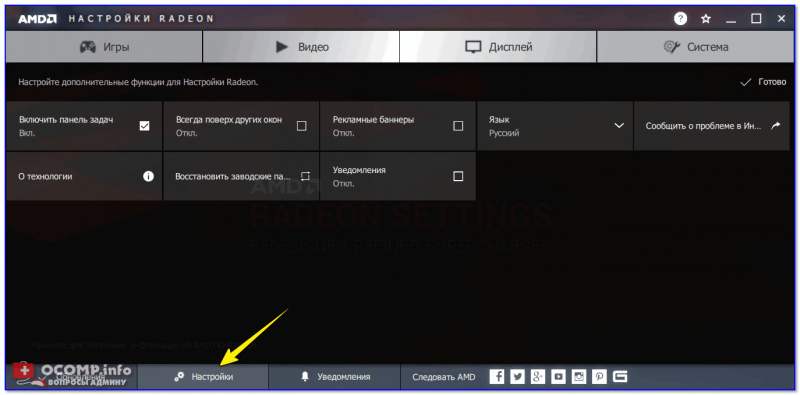Open Уведомления in the bottom bar
This screenshot has height=395, width=800.
coord(335,377)
